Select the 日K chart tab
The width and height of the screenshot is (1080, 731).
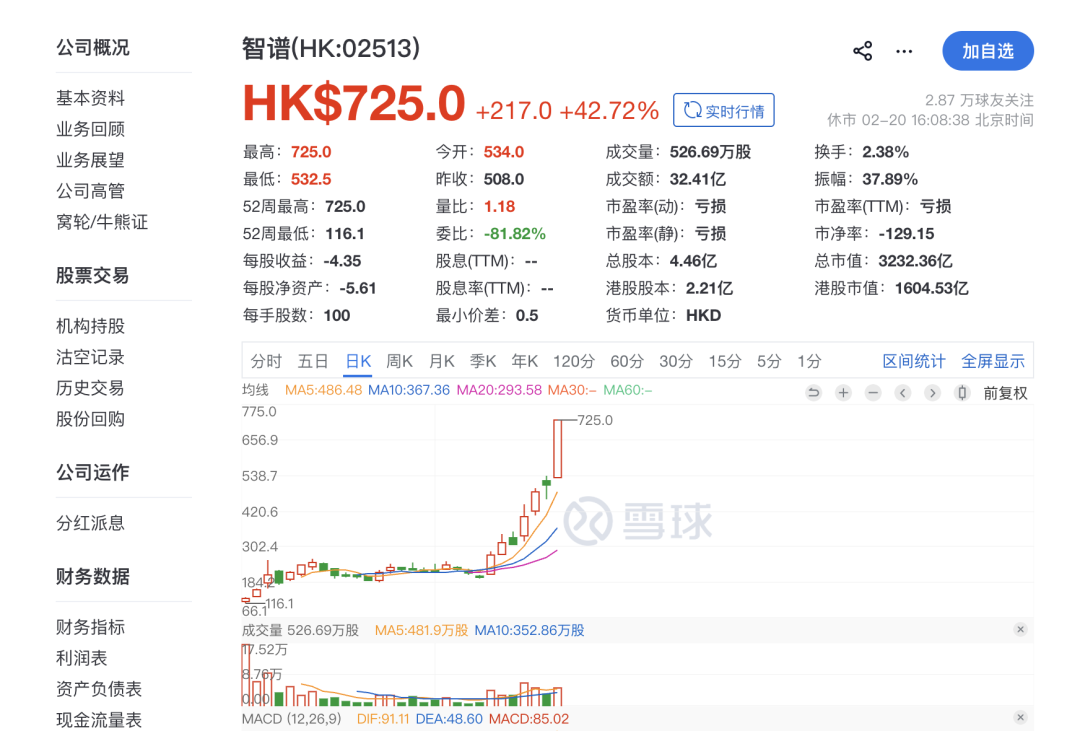tap(358, 361)
